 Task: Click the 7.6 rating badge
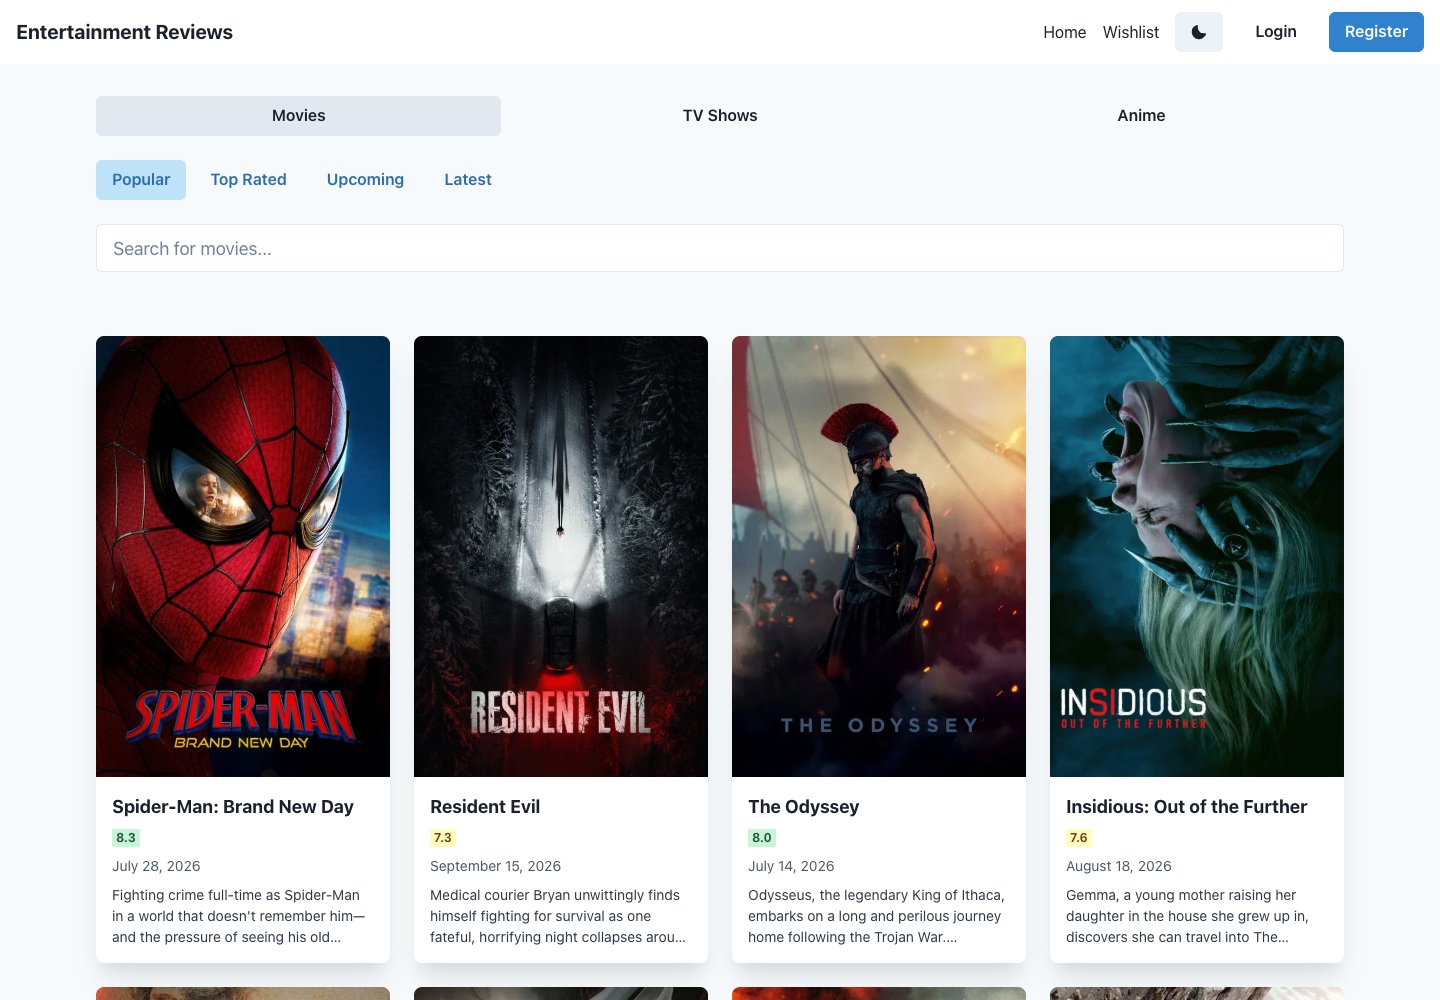click(1079, 838)
